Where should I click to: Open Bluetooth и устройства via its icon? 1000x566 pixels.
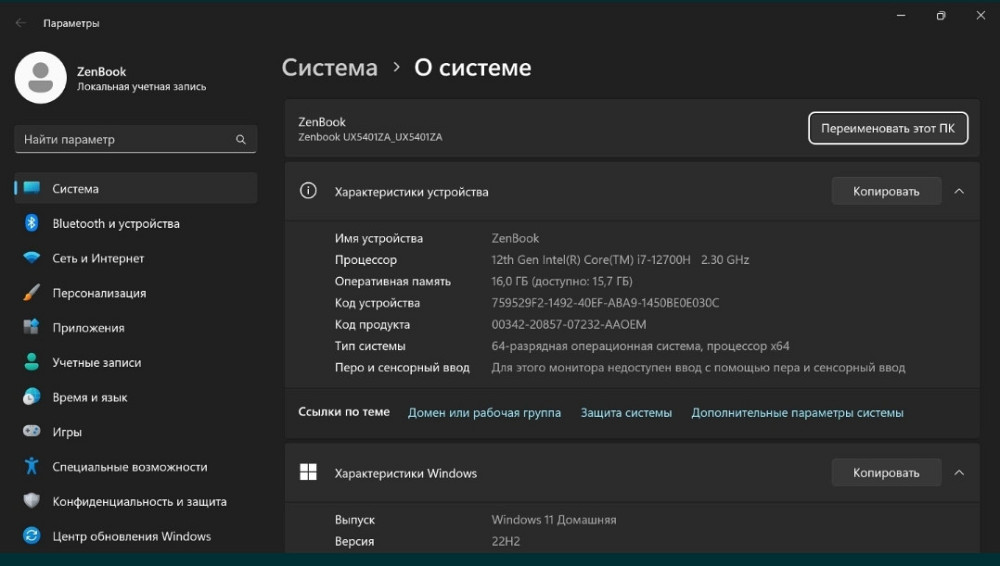(x=32, y=224)
